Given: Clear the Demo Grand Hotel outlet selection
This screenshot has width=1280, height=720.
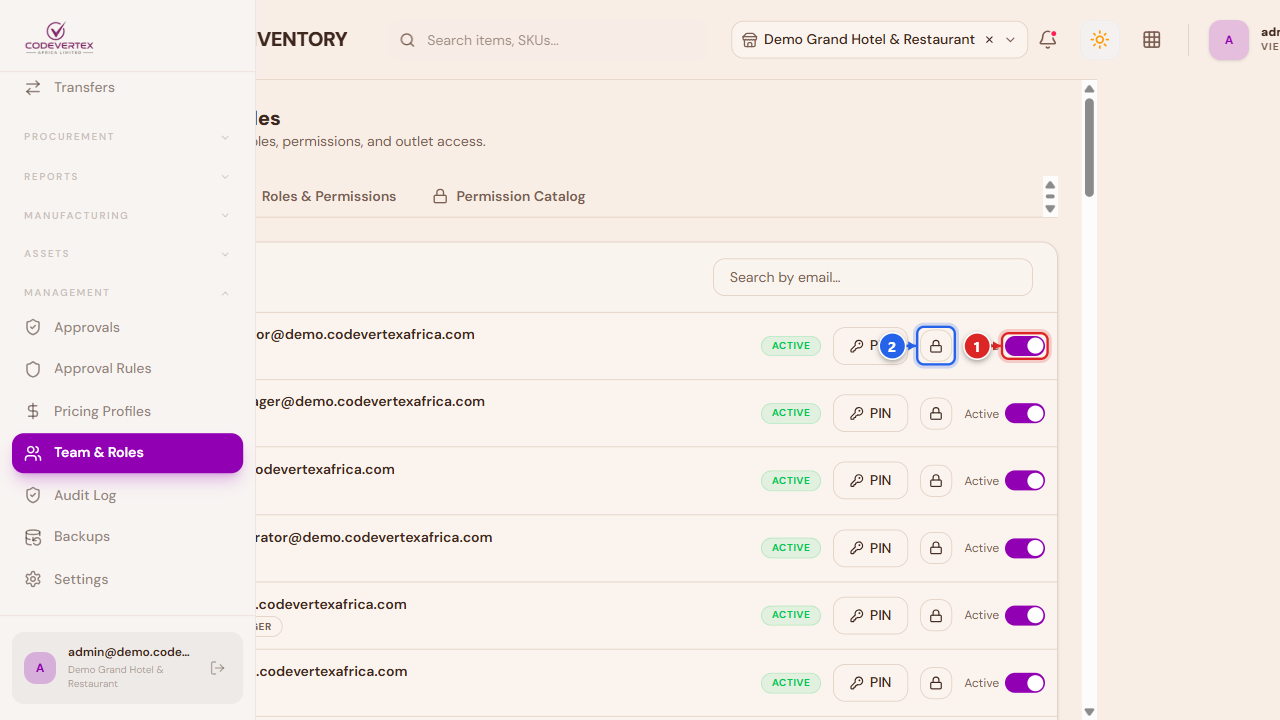Looking at the screenshot, I should click(x=989, y=40).
